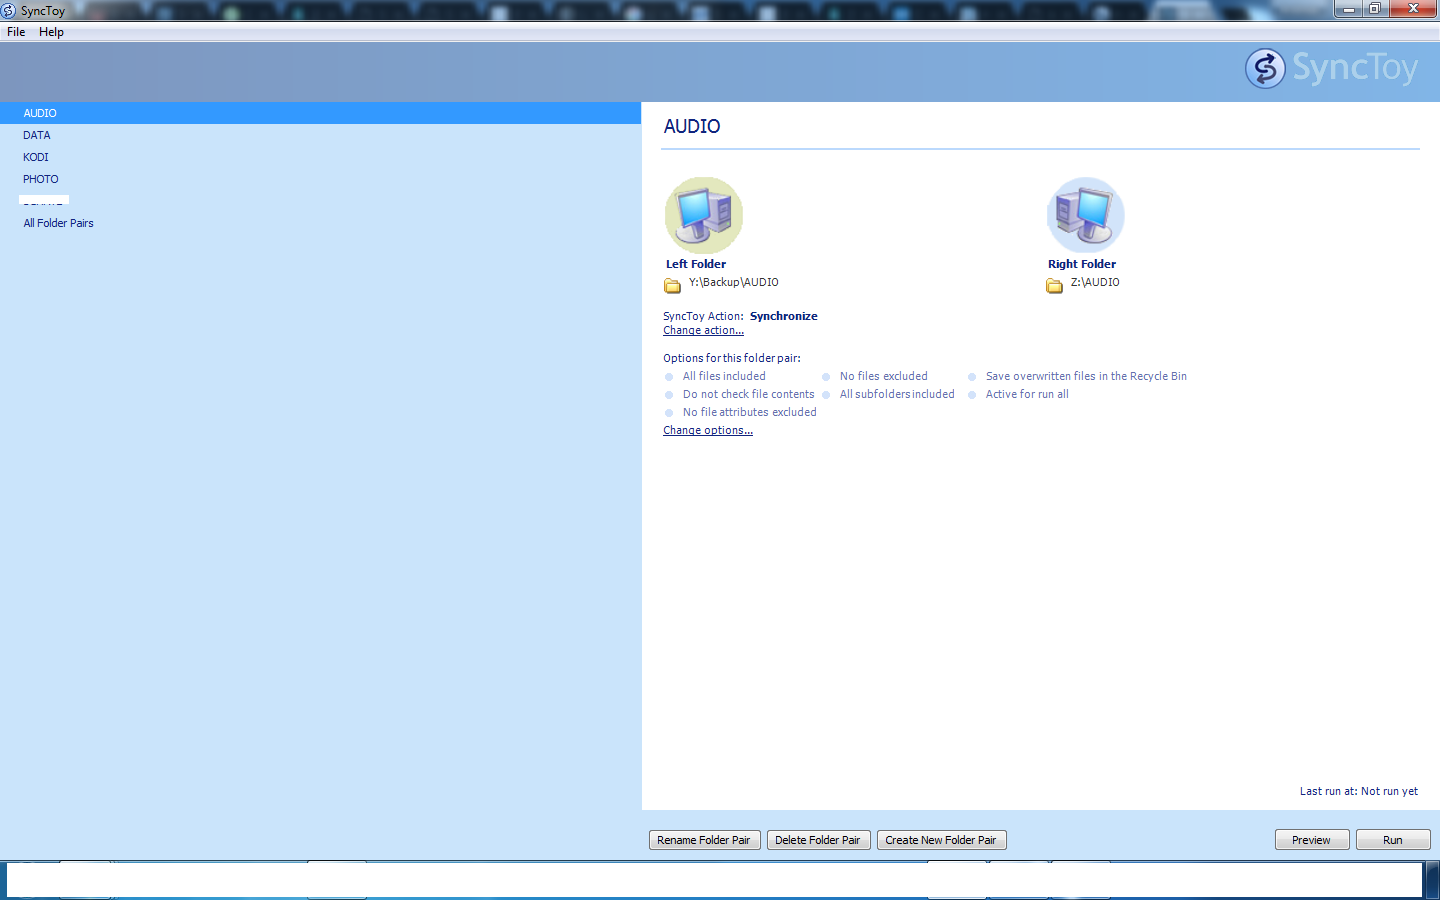
Task: Click the folder icon beside Z:\AUDIO
Action: pos(1055,286)
